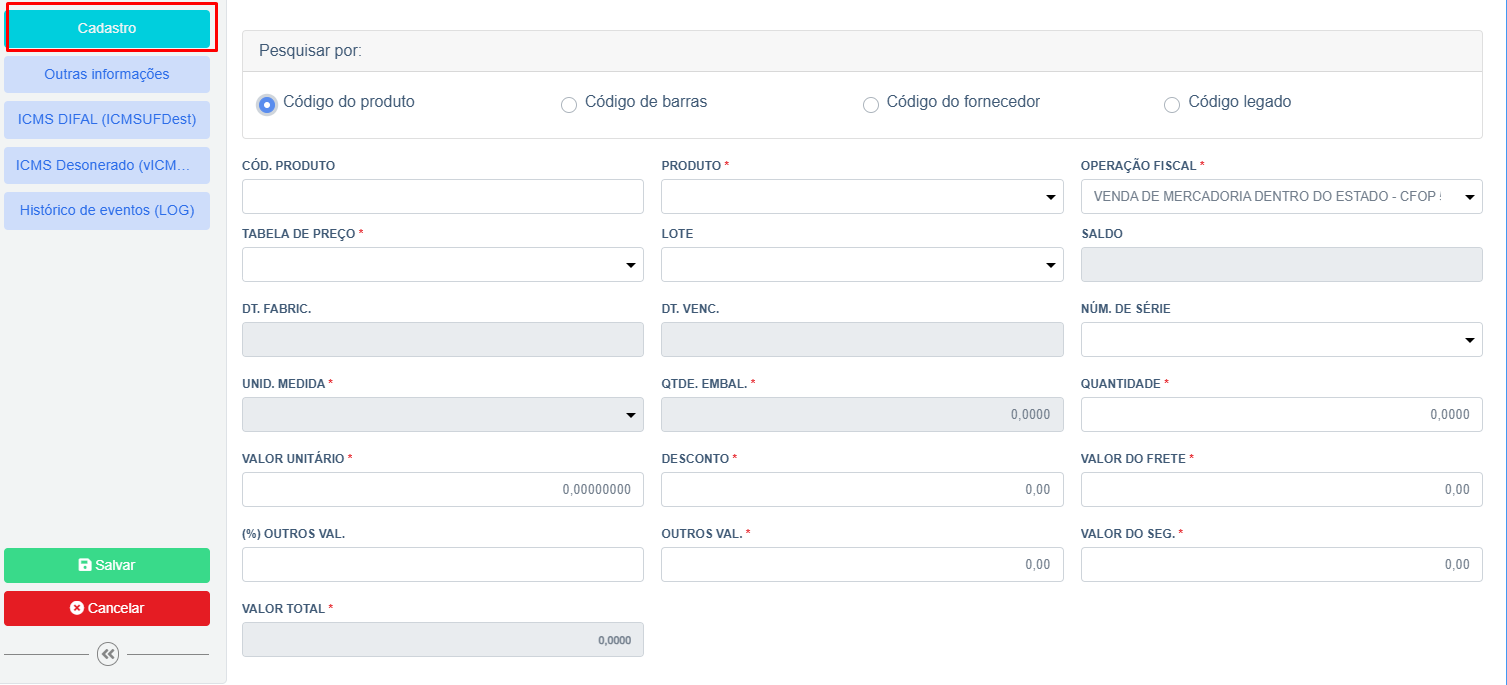Screen dimensions: 1507x685
Task: Click into the Cód. Produto input field
Action: [442, 196]
